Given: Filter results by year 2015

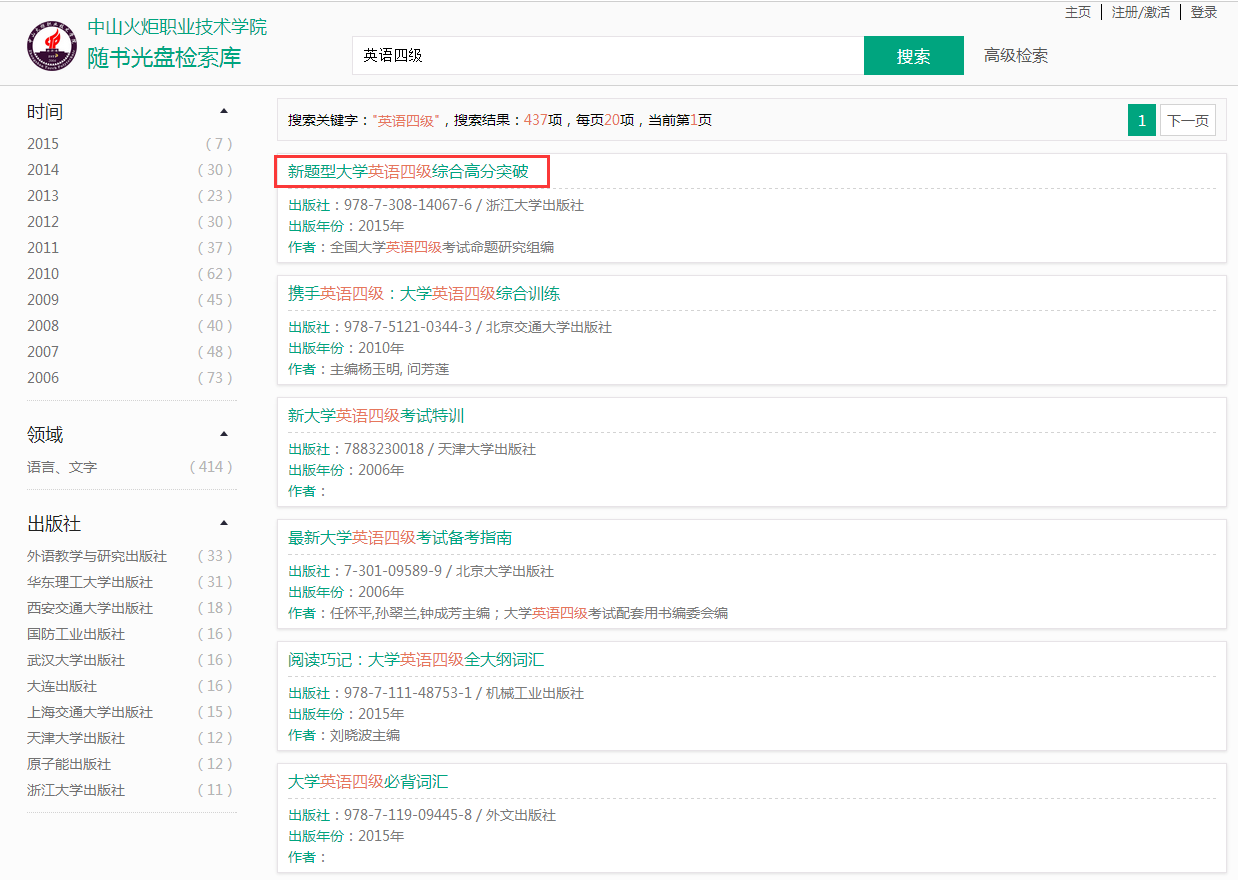Looking at the screenshot, I should pos(43,144).
